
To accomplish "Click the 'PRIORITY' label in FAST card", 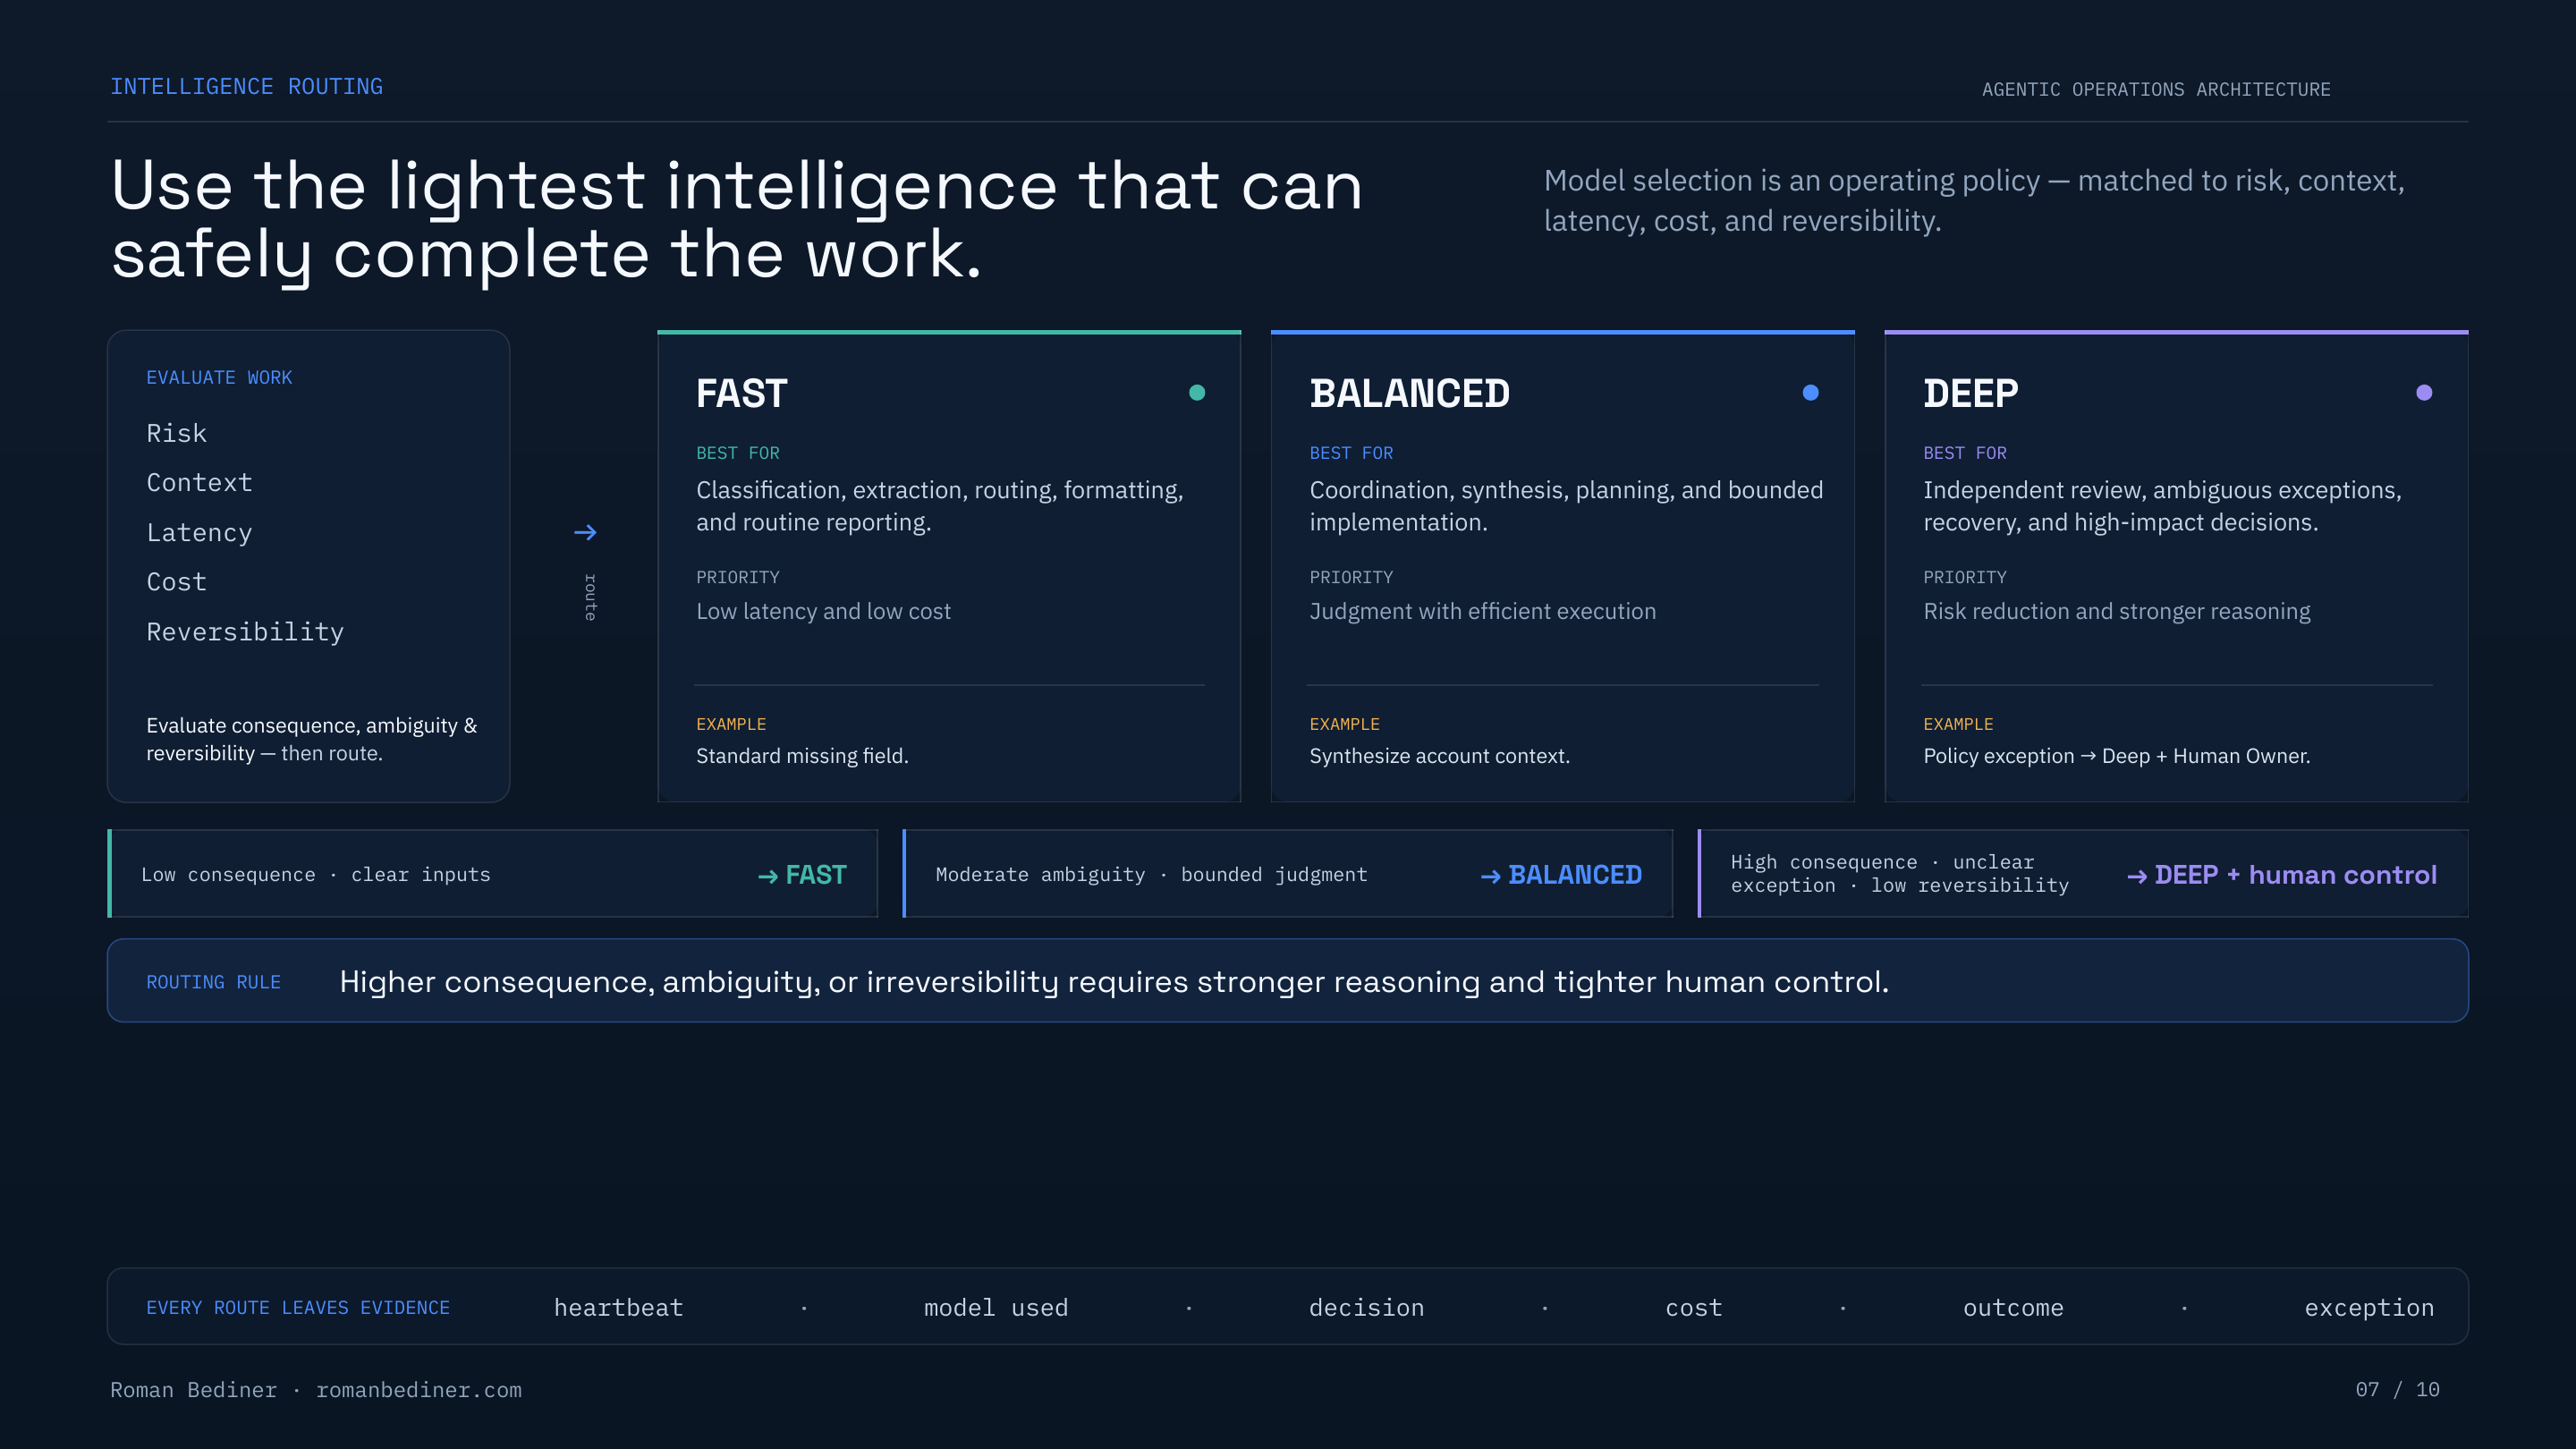I will click(737, 577).
